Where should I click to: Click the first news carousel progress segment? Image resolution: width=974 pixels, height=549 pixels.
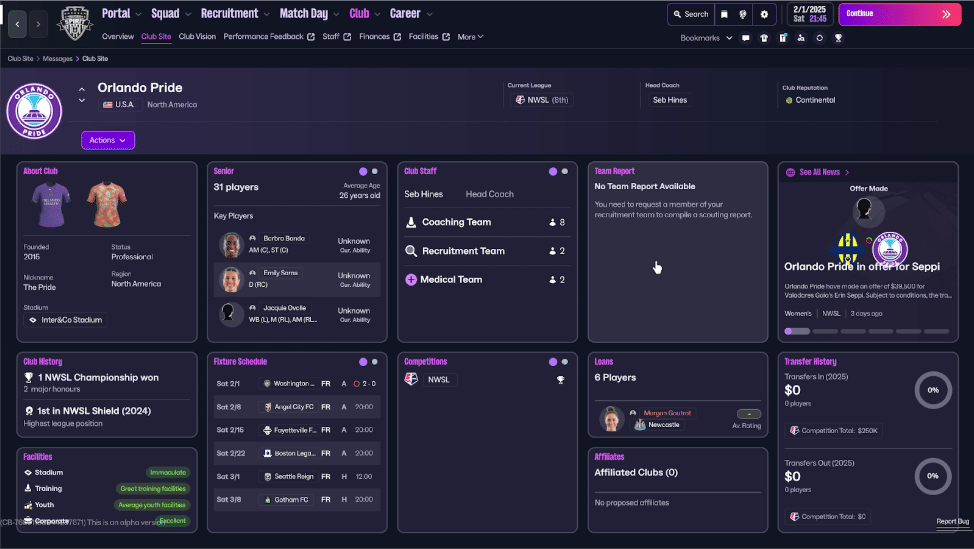pyautogui.click(x=797, y=332)
